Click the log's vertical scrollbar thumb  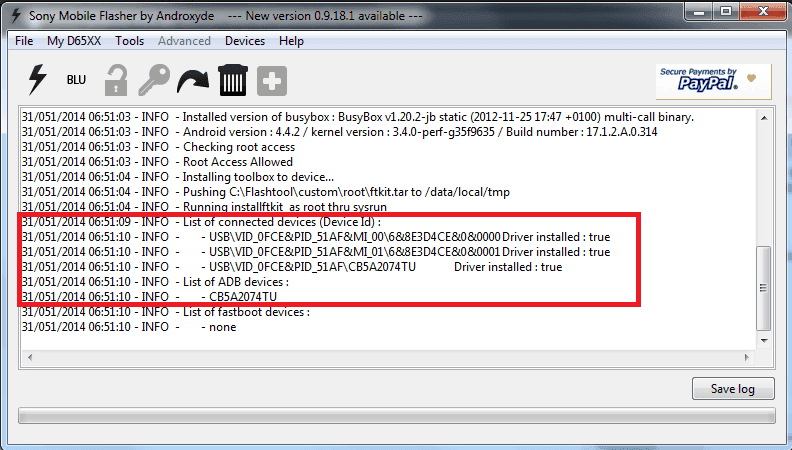pos(764,288)
